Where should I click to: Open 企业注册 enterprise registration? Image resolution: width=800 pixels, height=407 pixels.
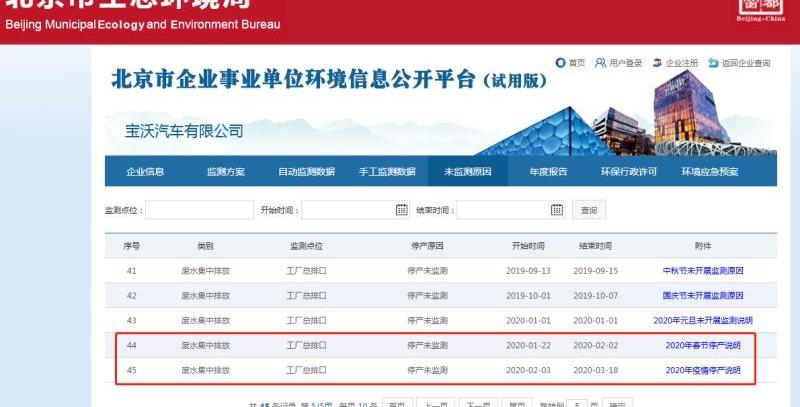tap(675, 63)
